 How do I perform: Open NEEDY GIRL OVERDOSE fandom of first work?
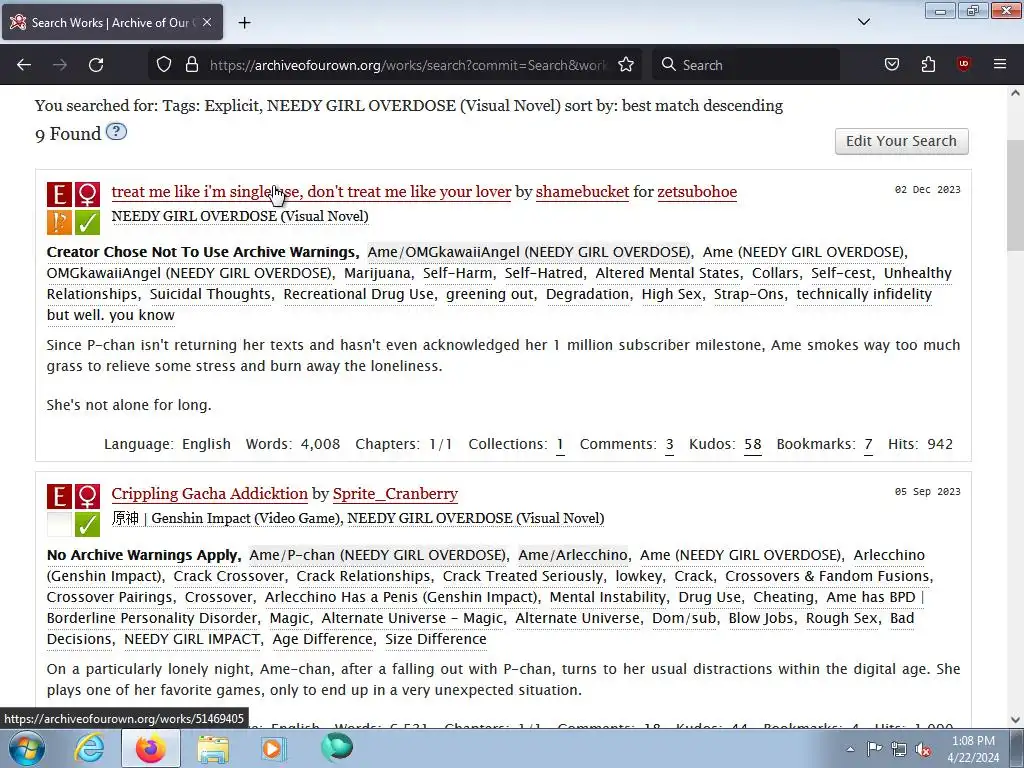(x=240, y=216)
